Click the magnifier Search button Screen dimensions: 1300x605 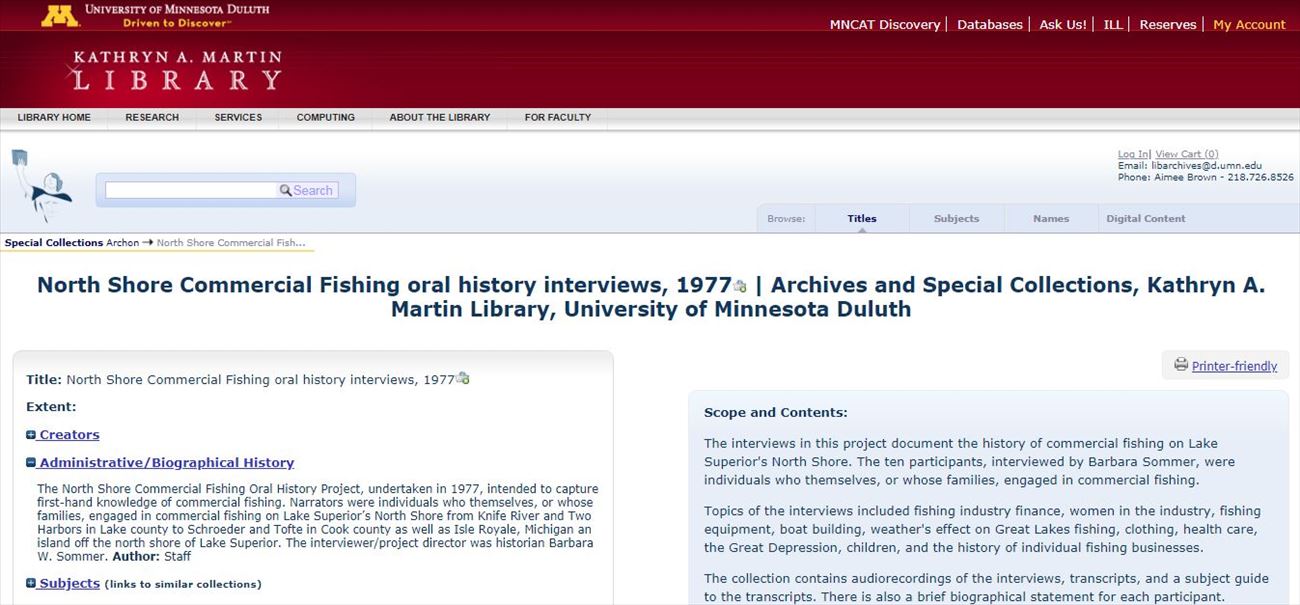click(307, 190)
